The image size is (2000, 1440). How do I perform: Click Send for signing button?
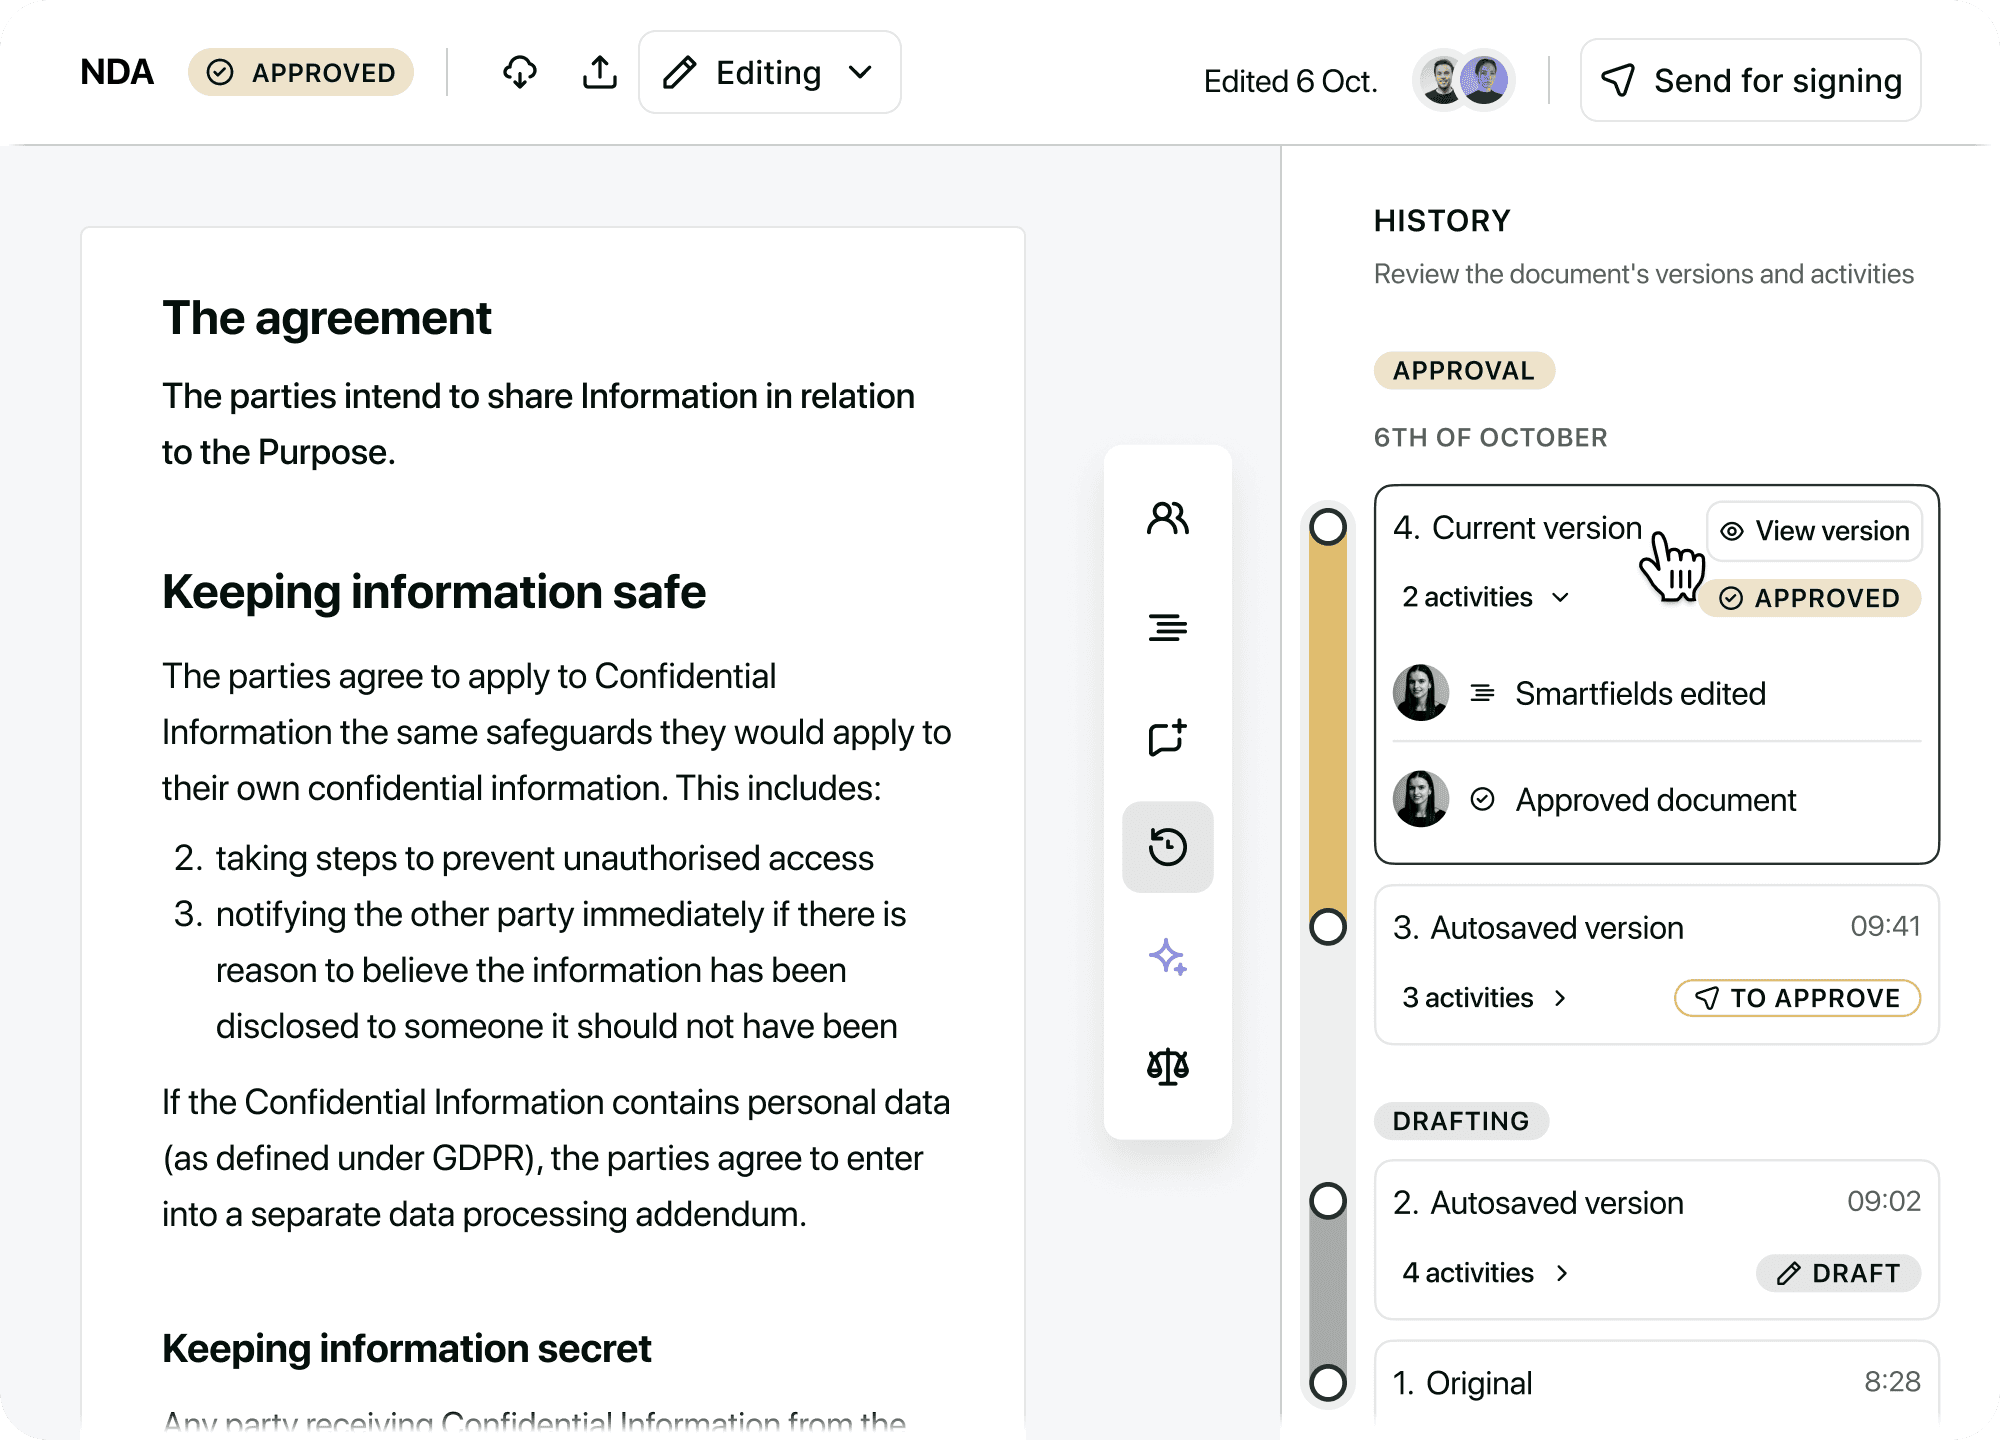1750,80
